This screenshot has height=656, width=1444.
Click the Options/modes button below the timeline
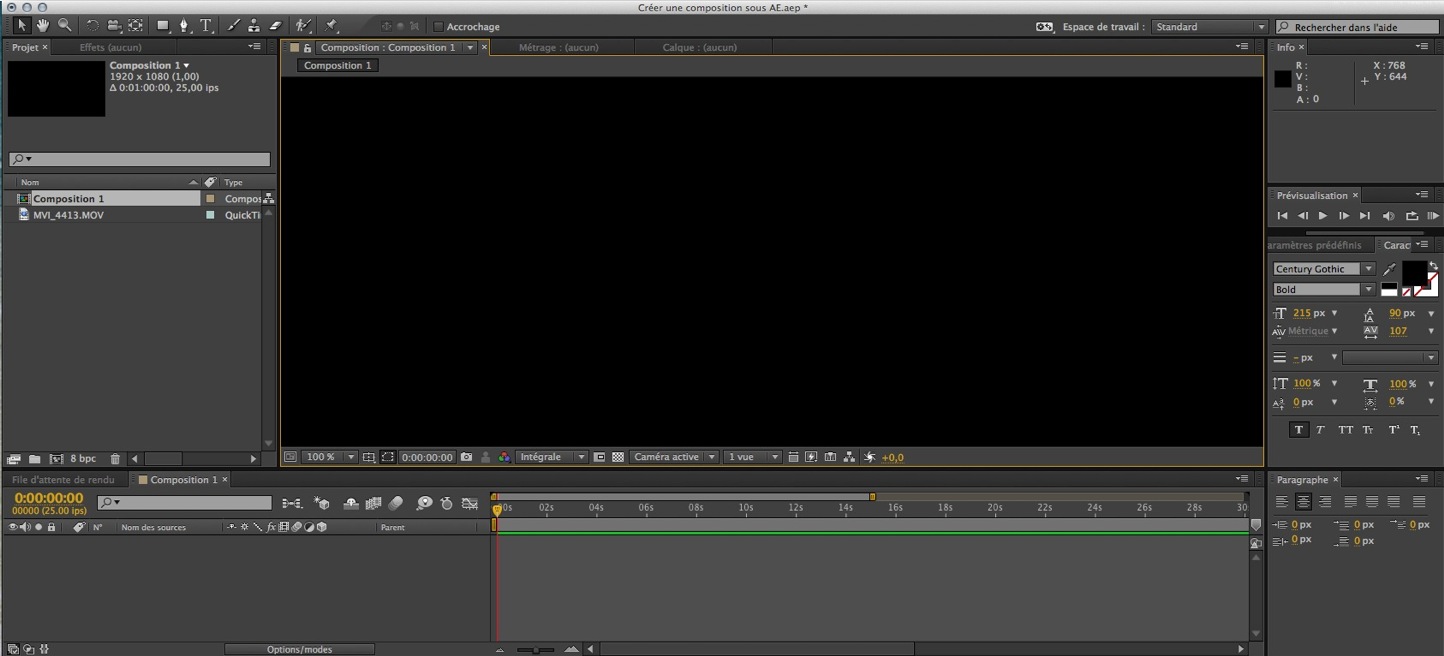click(x=299, y=648)
